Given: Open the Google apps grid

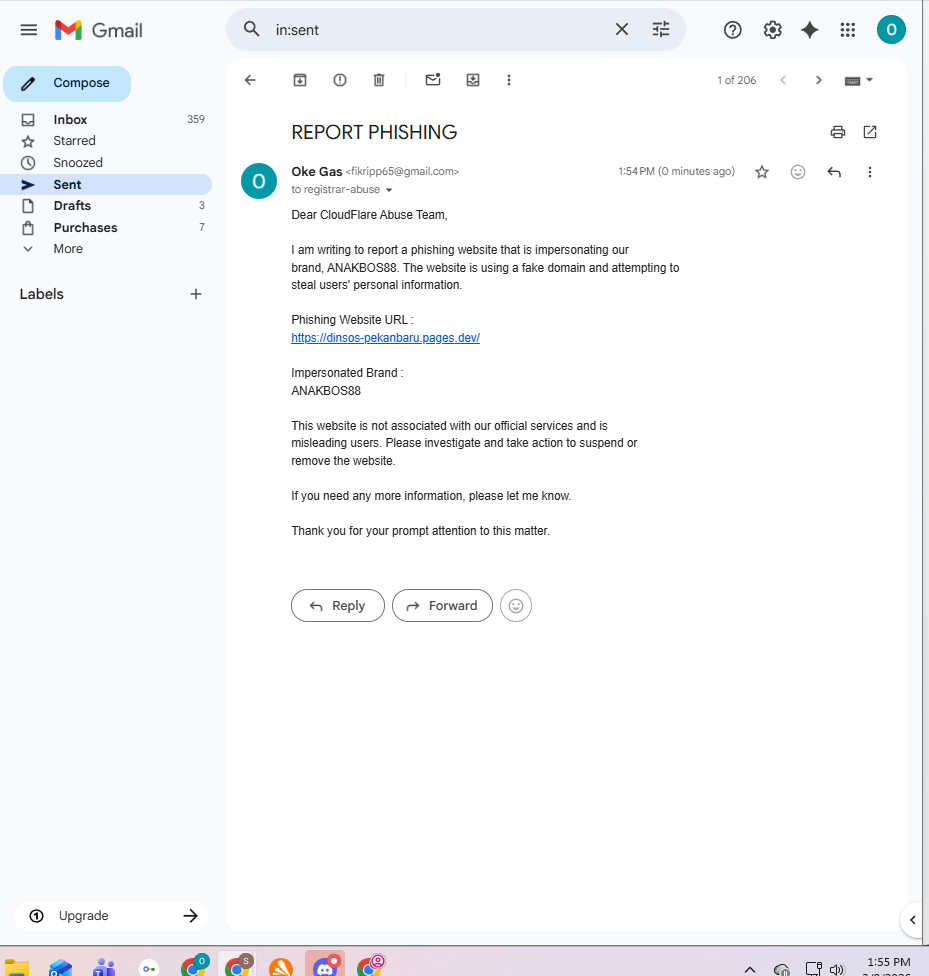Looking at the screenshot, I should tap(847, 30).
